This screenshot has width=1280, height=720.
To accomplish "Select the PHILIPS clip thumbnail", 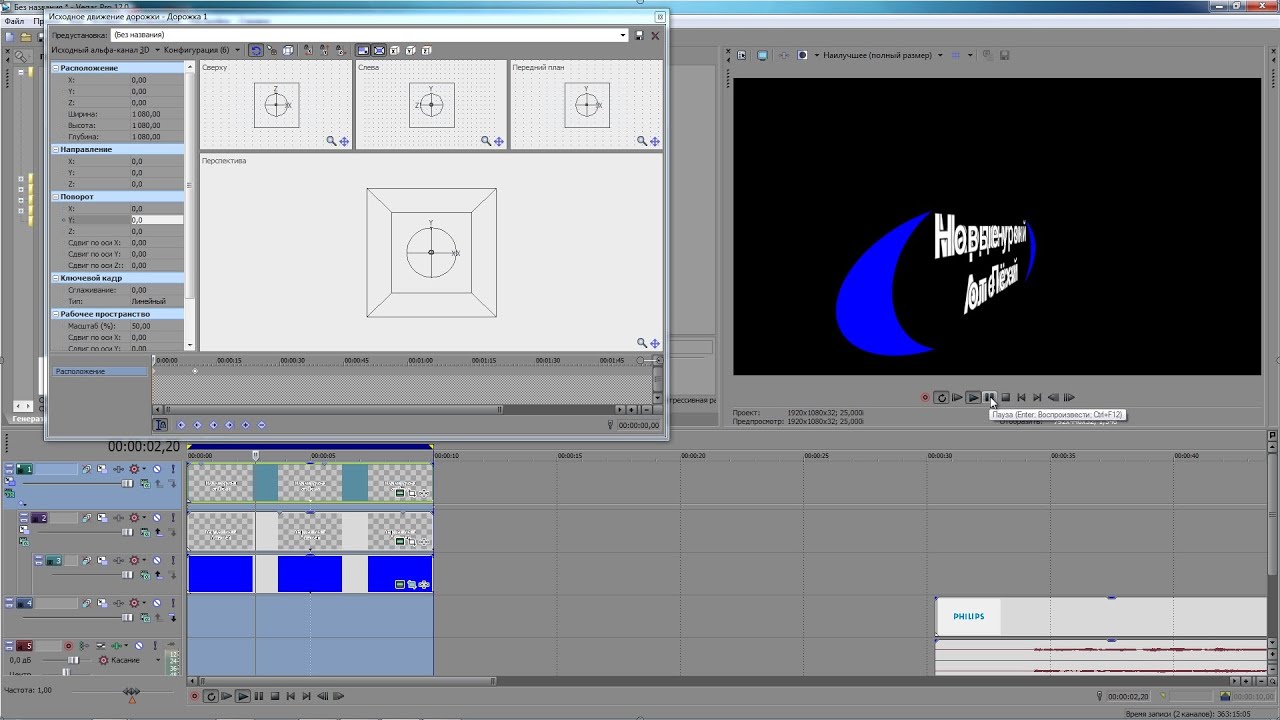I will 968,617.
